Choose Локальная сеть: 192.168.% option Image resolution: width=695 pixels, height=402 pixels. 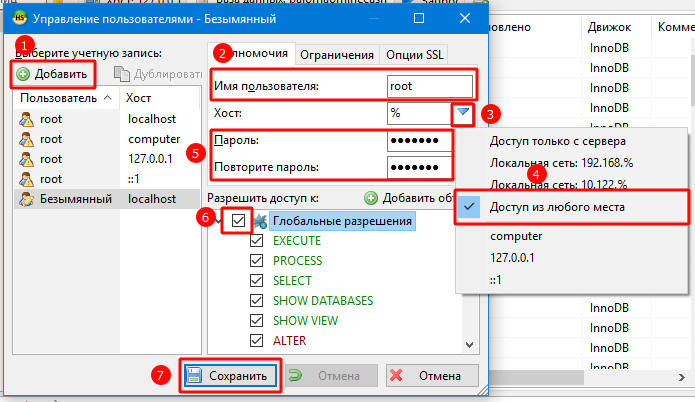pos(572,163)
